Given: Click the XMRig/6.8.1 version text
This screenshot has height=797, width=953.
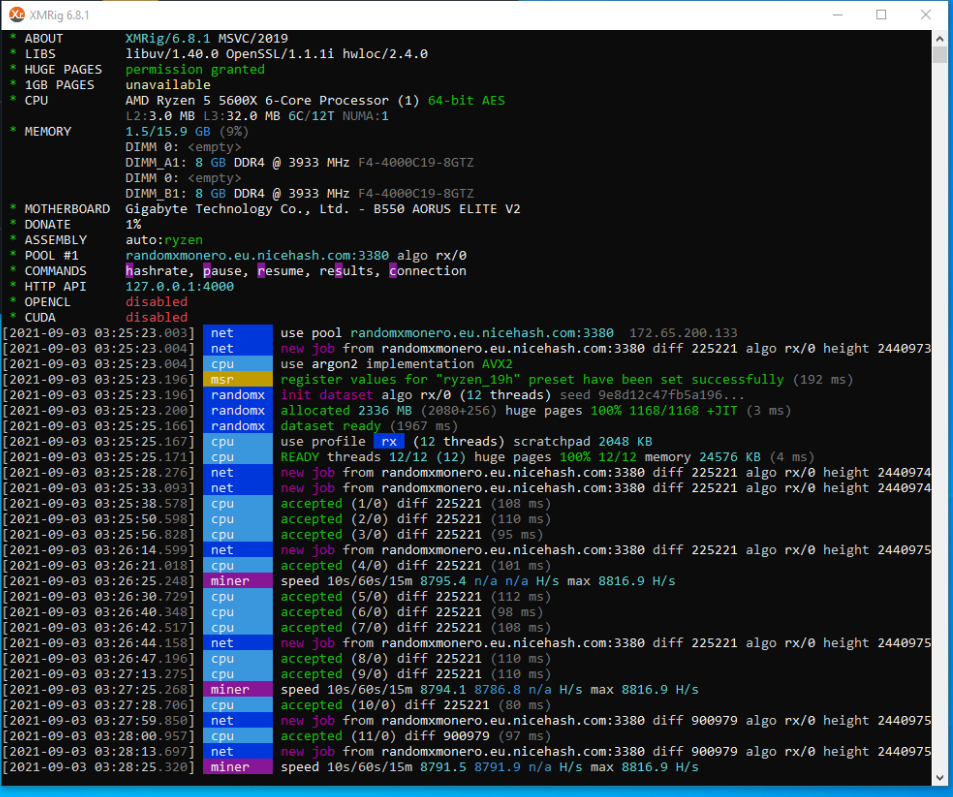Looking at the screenshot, I should pos(168,38).
